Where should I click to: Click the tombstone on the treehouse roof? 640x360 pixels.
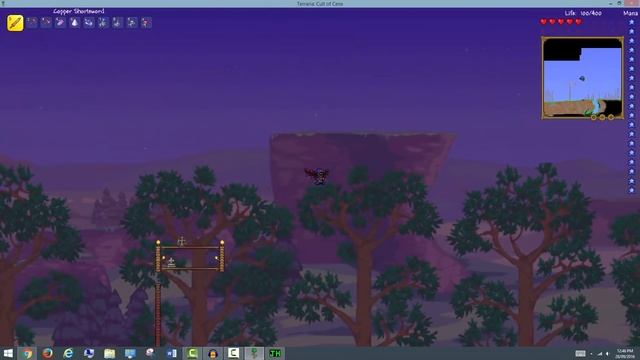181,242
